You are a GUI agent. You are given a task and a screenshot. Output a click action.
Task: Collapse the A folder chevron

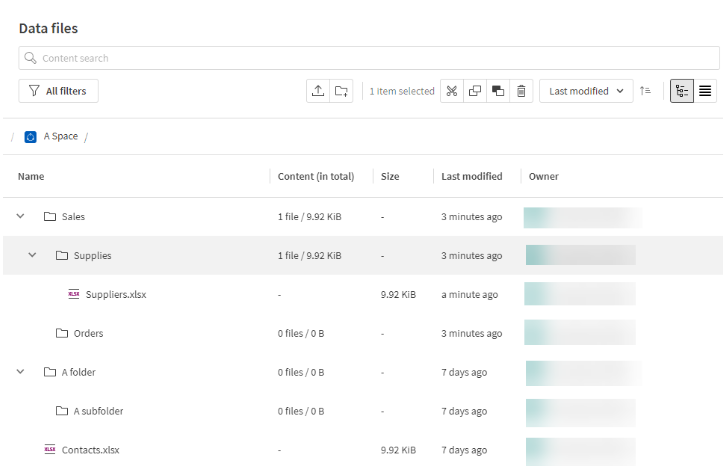point(21,372)
